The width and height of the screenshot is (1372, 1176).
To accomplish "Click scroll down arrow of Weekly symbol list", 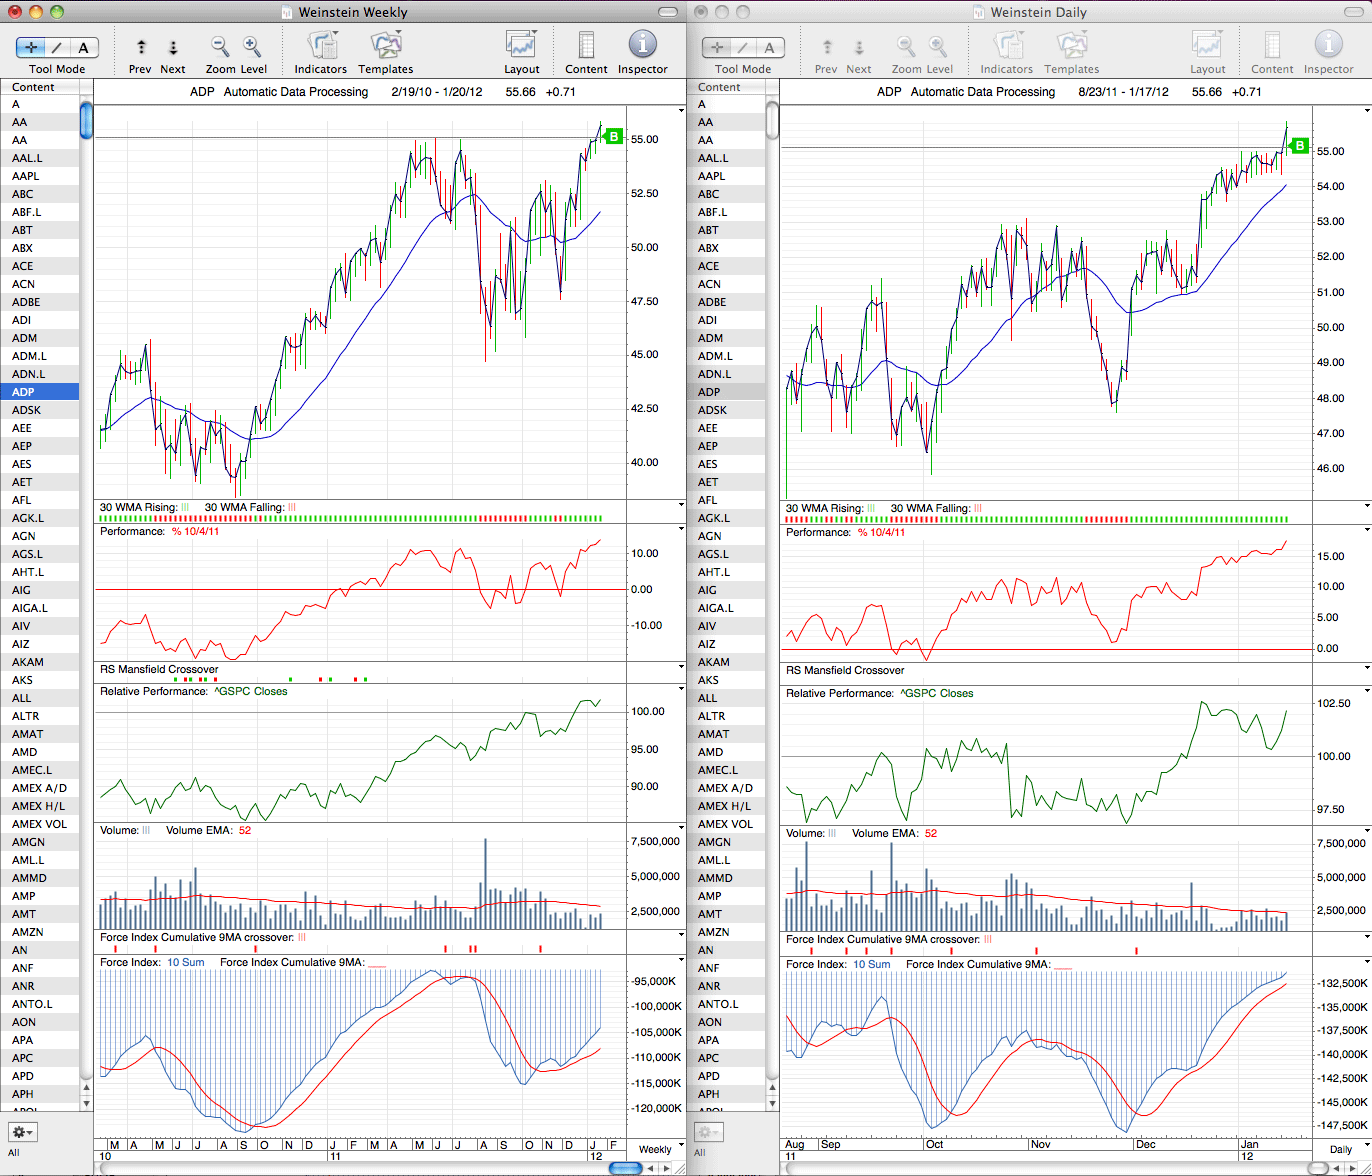I will (x=86, y=1103).
